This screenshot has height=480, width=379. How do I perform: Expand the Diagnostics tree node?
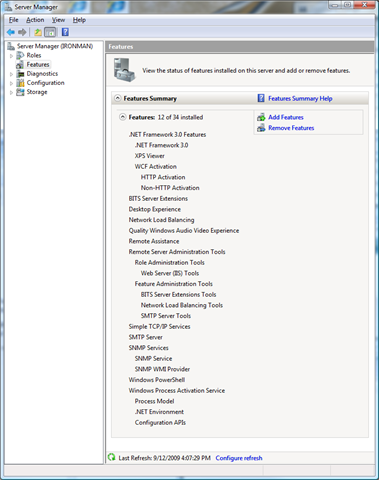point(11,74)
